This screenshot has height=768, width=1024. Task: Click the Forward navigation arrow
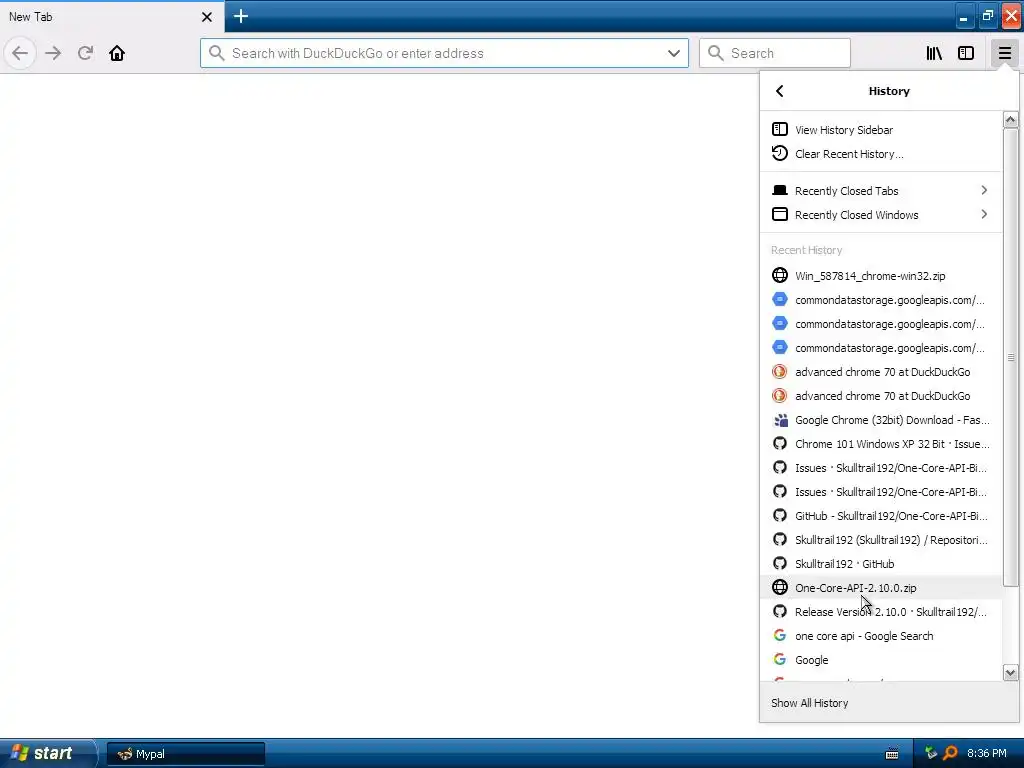click(x=53, y=53)
